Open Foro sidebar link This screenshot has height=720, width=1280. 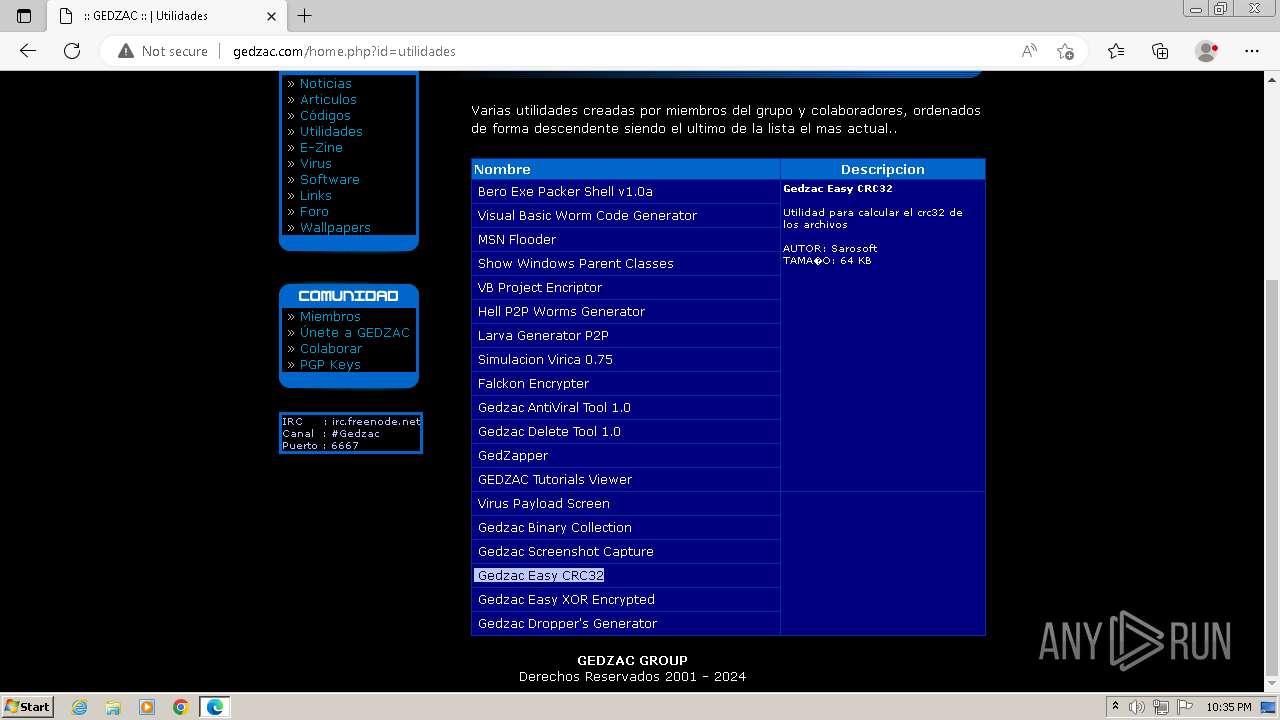pyautogui.click(x=314, y=211)
